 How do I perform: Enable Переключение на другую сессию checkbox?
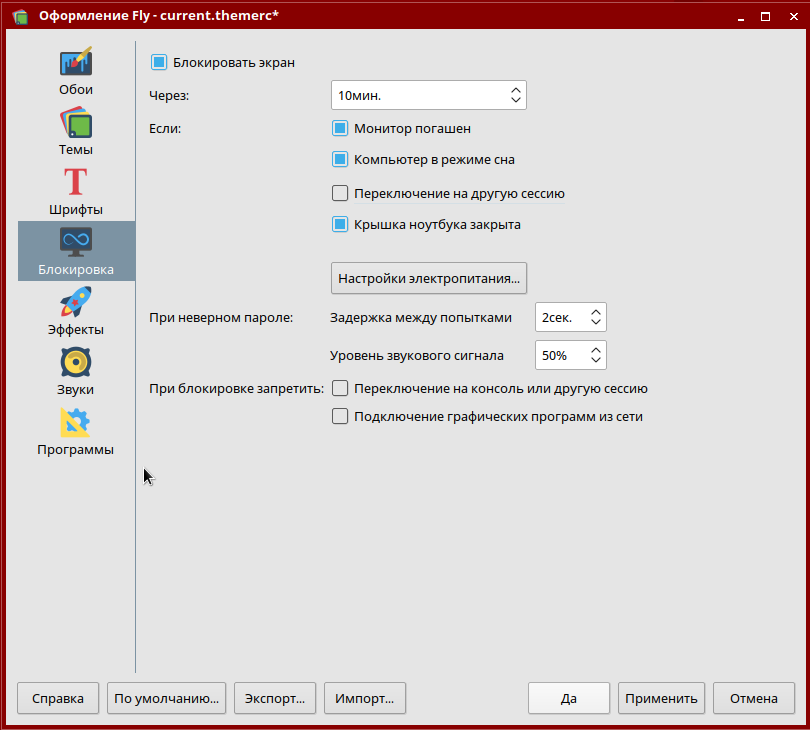click(340, 193)
